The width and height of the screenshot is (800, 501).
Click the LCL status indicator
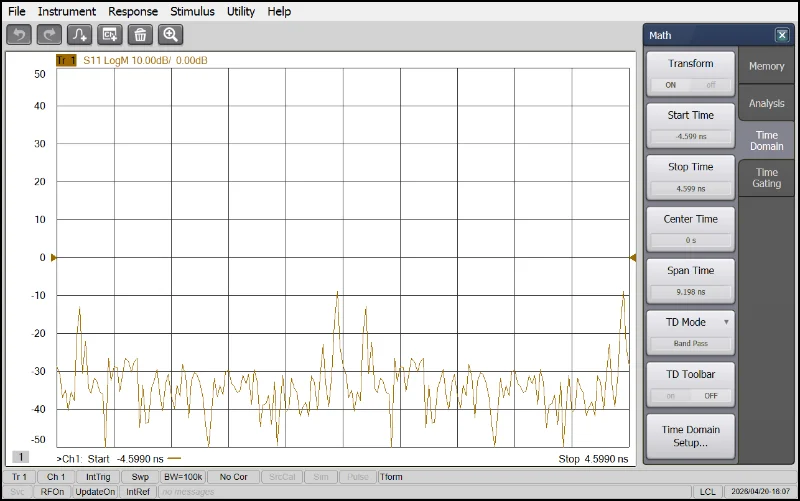pos(707,492)
